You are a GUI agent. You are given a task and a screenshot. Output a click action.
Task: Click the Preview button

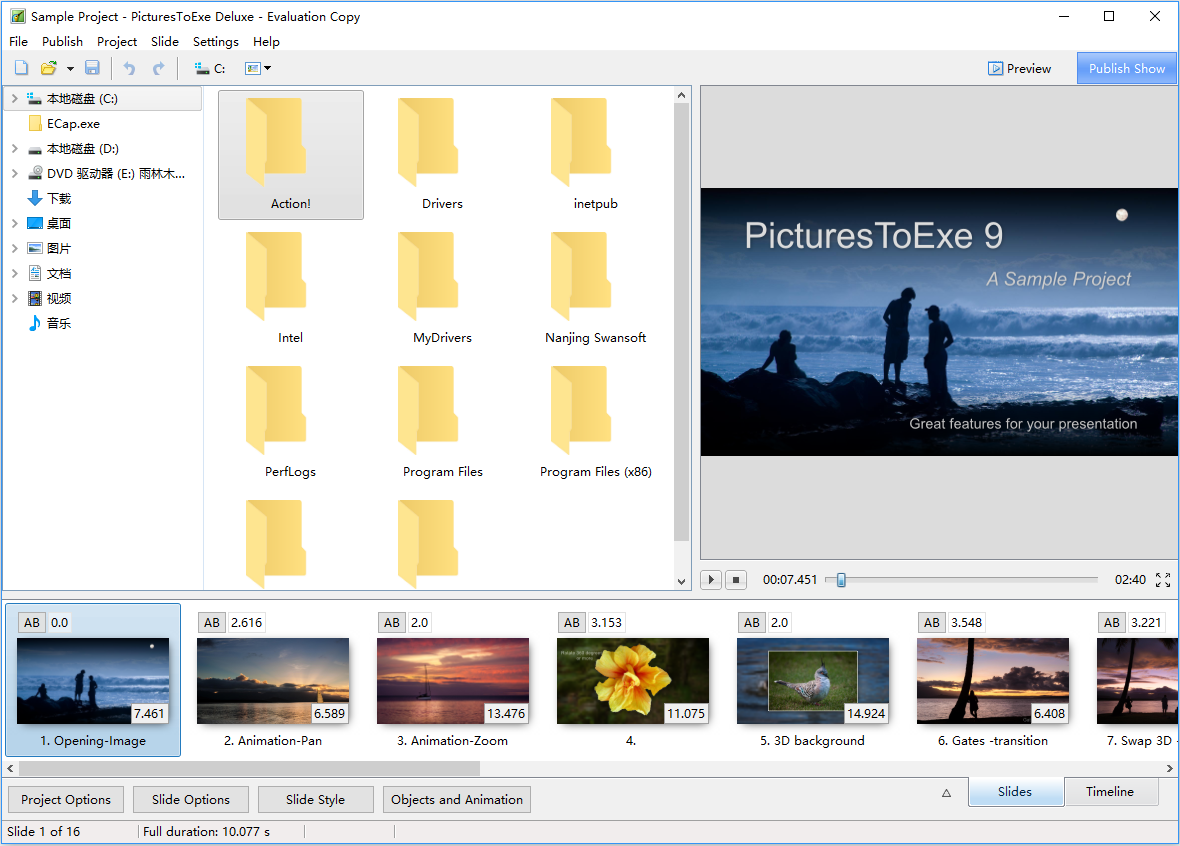point(1019,68)
